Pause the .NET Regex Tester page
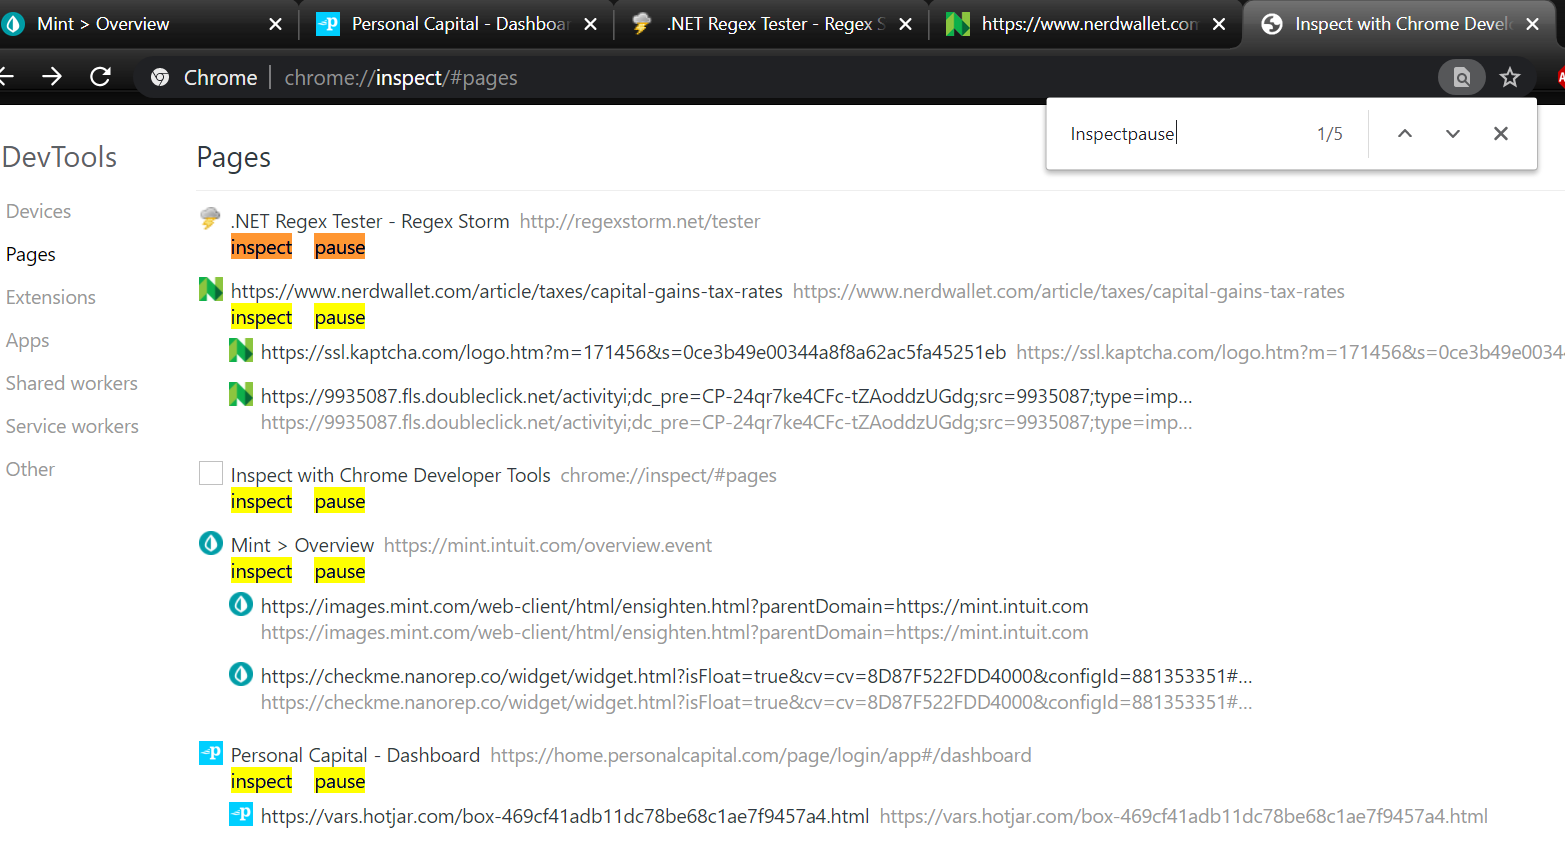The height and width of the screenshot is (848, 1565). pyautogui.click(x=340, y=247)
